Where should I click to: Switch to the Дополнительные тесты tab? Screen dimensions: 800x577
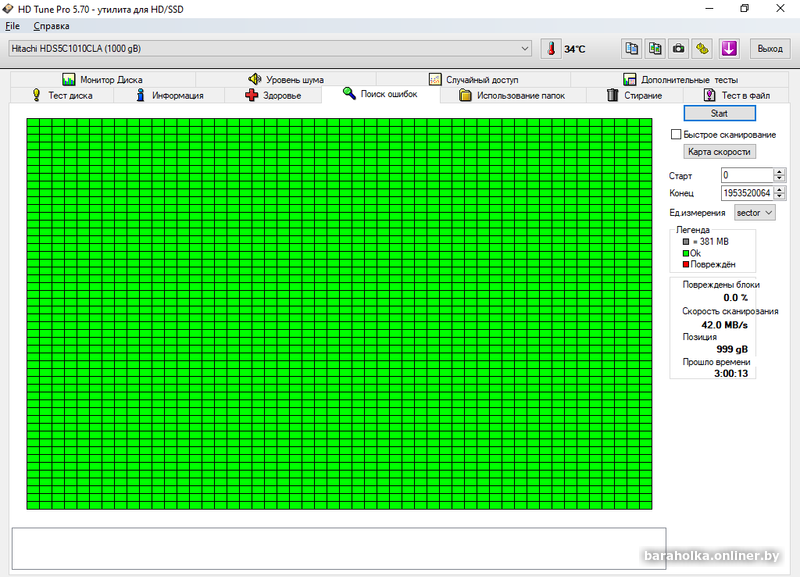point(680,79)
